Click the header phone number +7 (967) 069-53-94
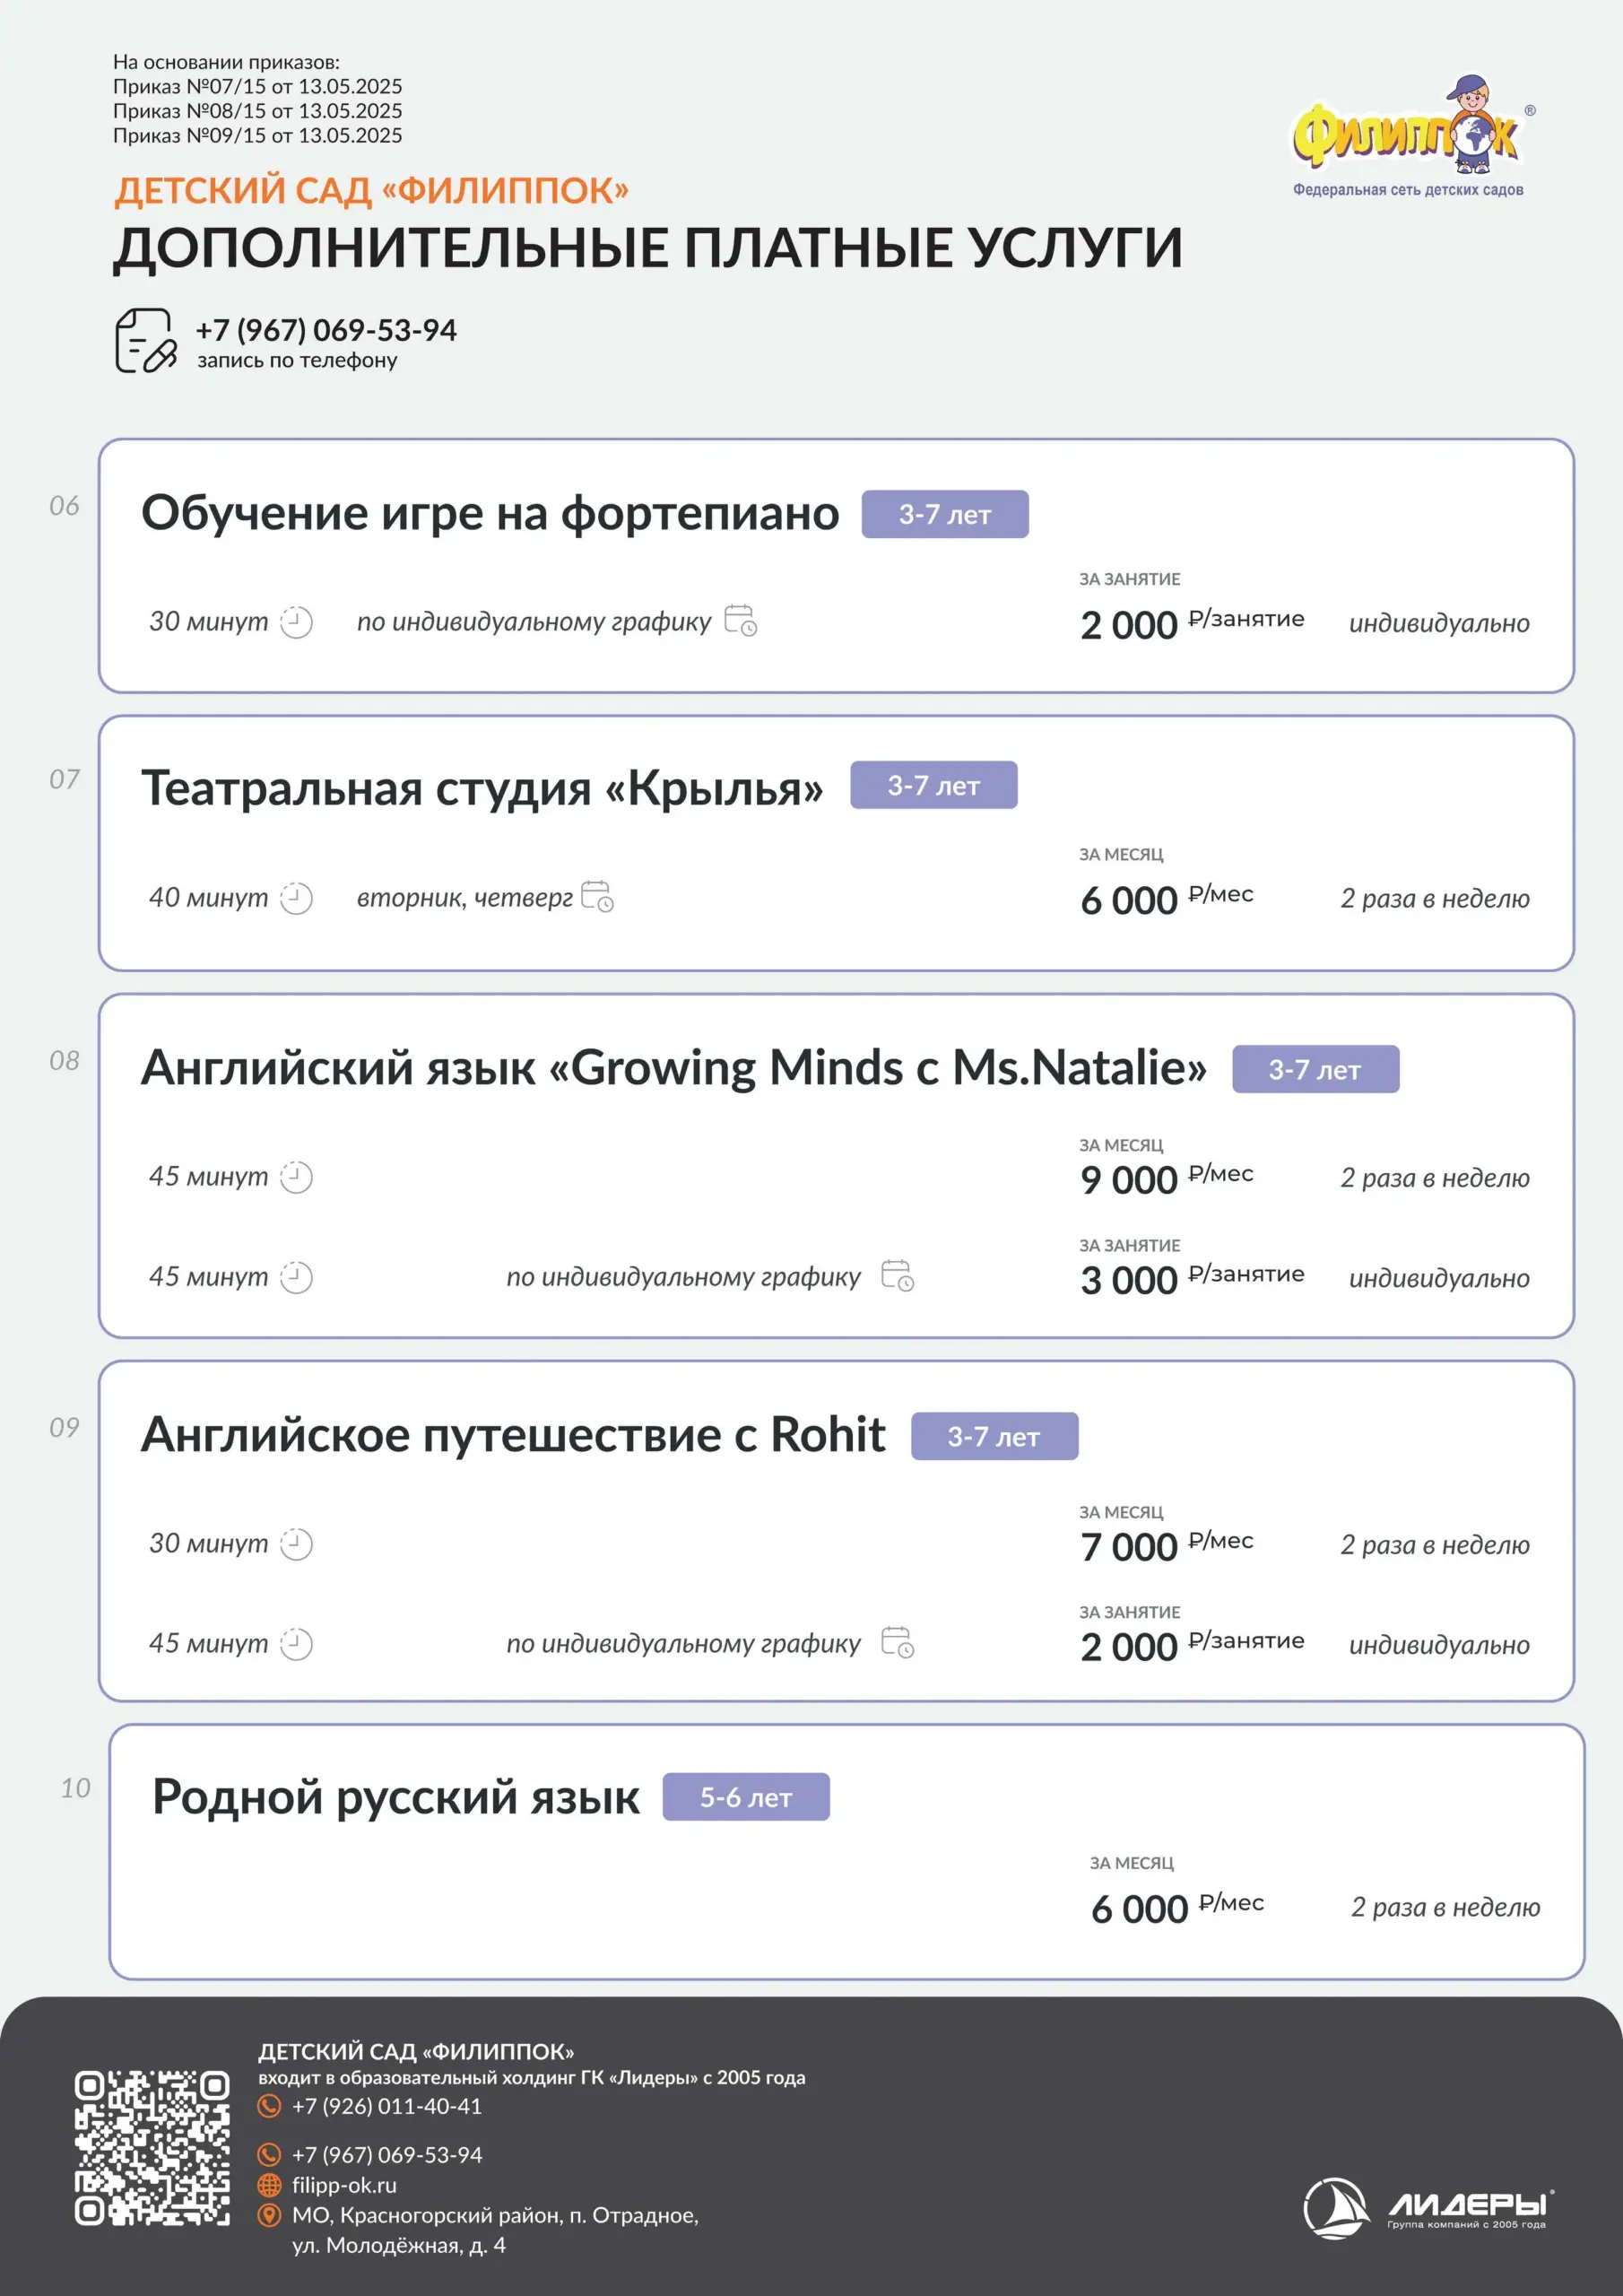The width and height of the screenshot is (1623, 2296). [x=326, y=330]
